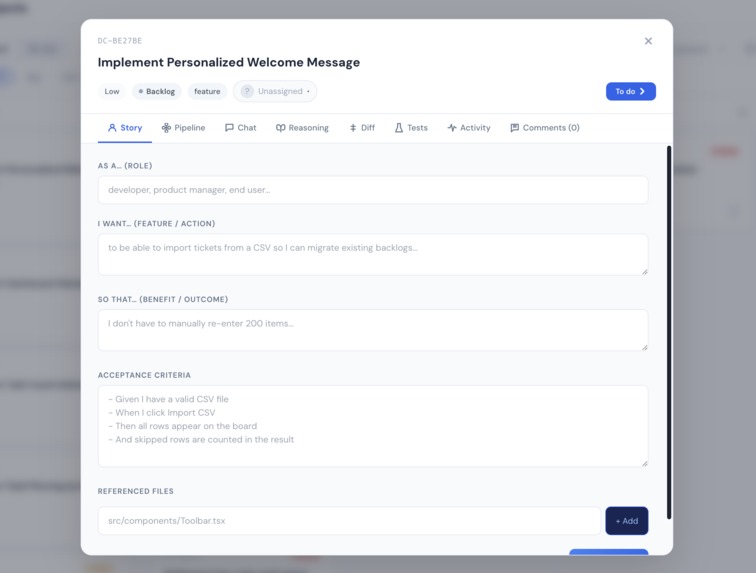Open the Chat tab
This screenshot has height=573, width=756.
(x=240, y=128)
